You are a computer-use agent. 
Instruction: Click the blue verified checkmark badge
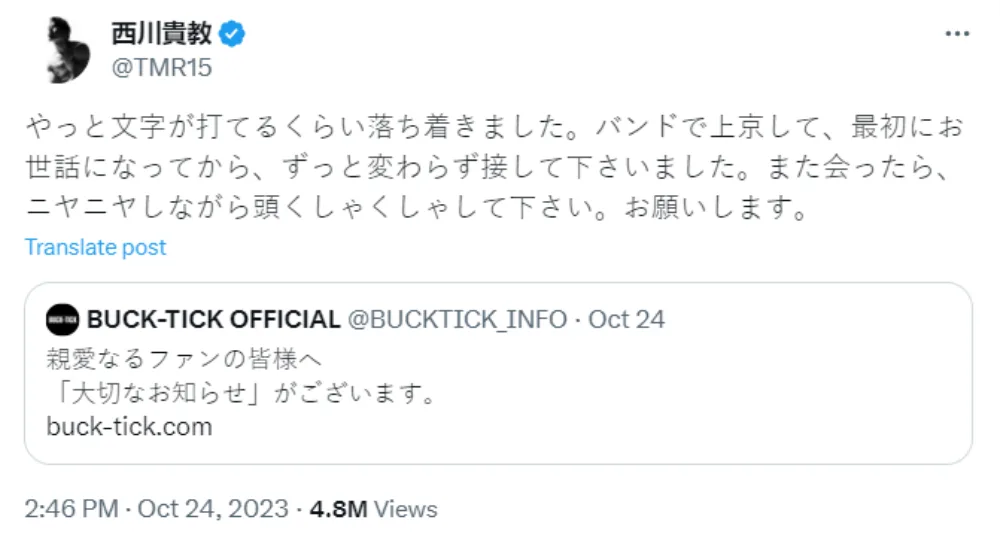(233, 34)
